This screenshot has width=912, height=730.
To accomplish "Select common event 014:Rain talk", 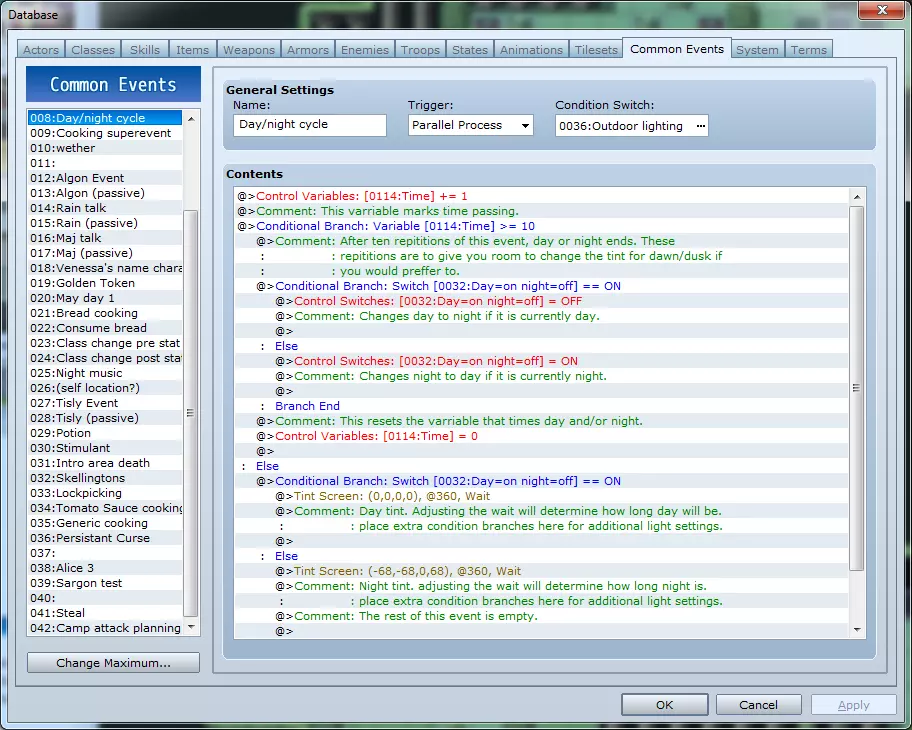I will pyautogui.click(x=68, y=208).
